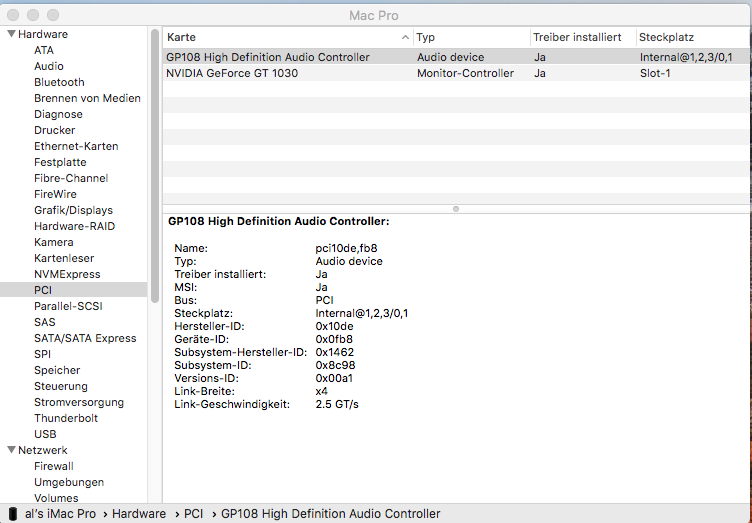
Task: Select SPI in the sidebar
Action: pyautogui.click(x=42, y=354)
